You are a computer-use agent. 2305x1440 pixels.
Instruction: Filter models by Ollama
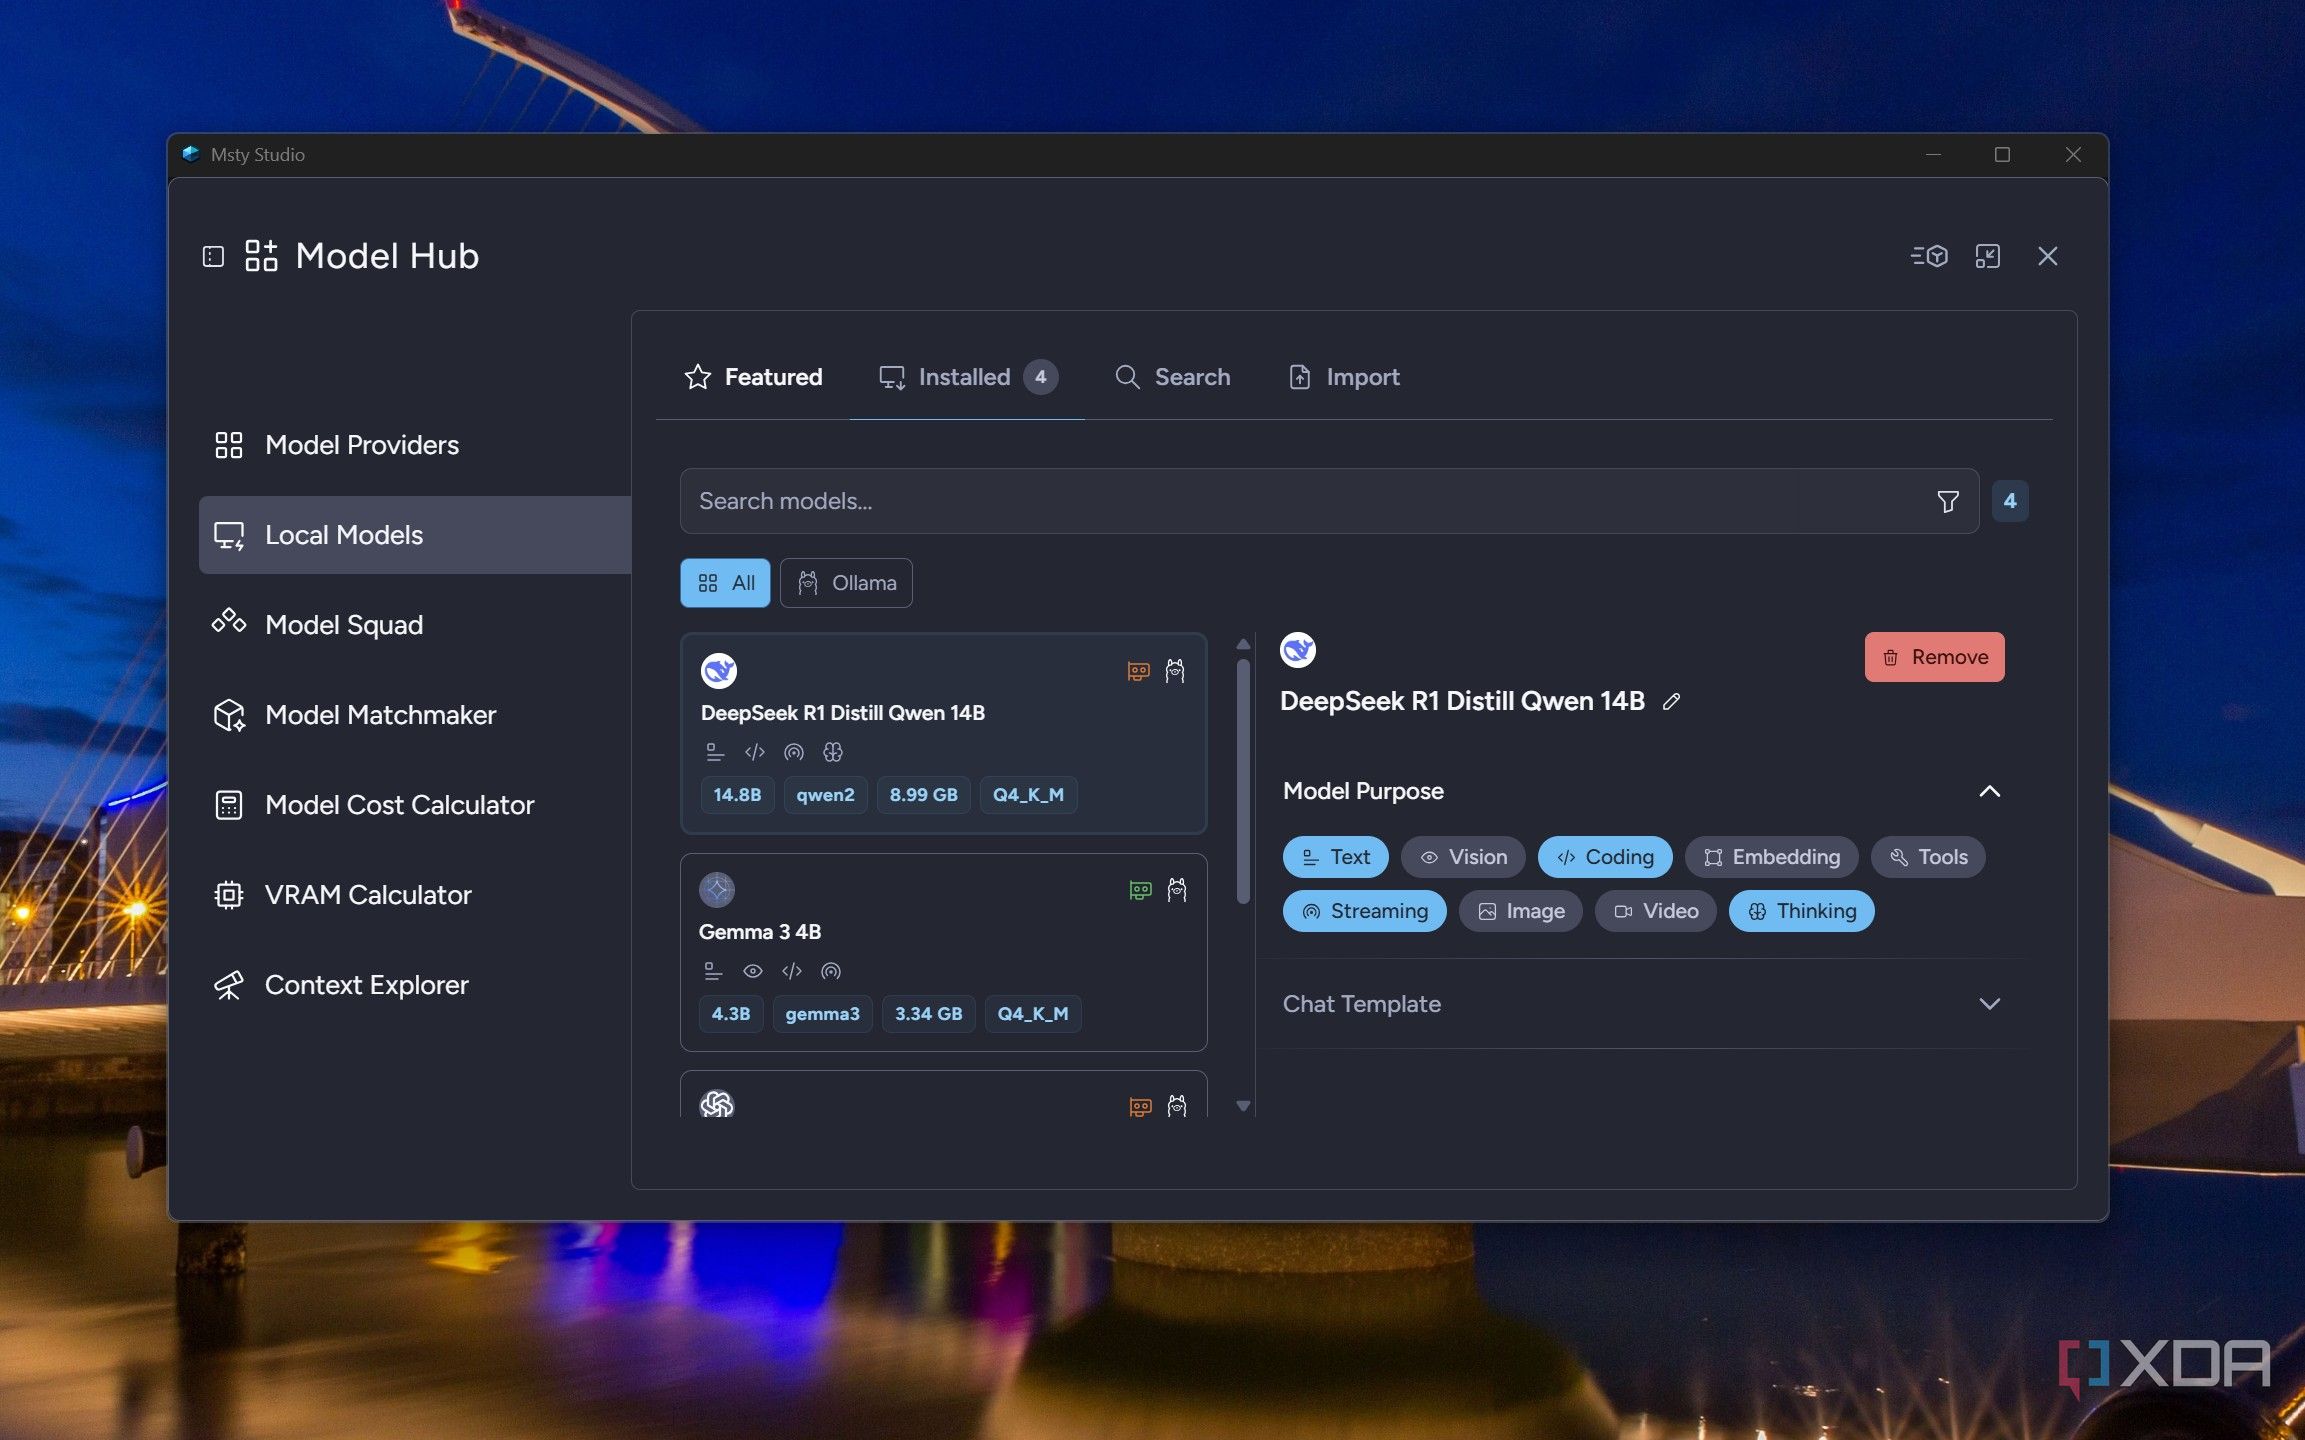tap(846, 583)
